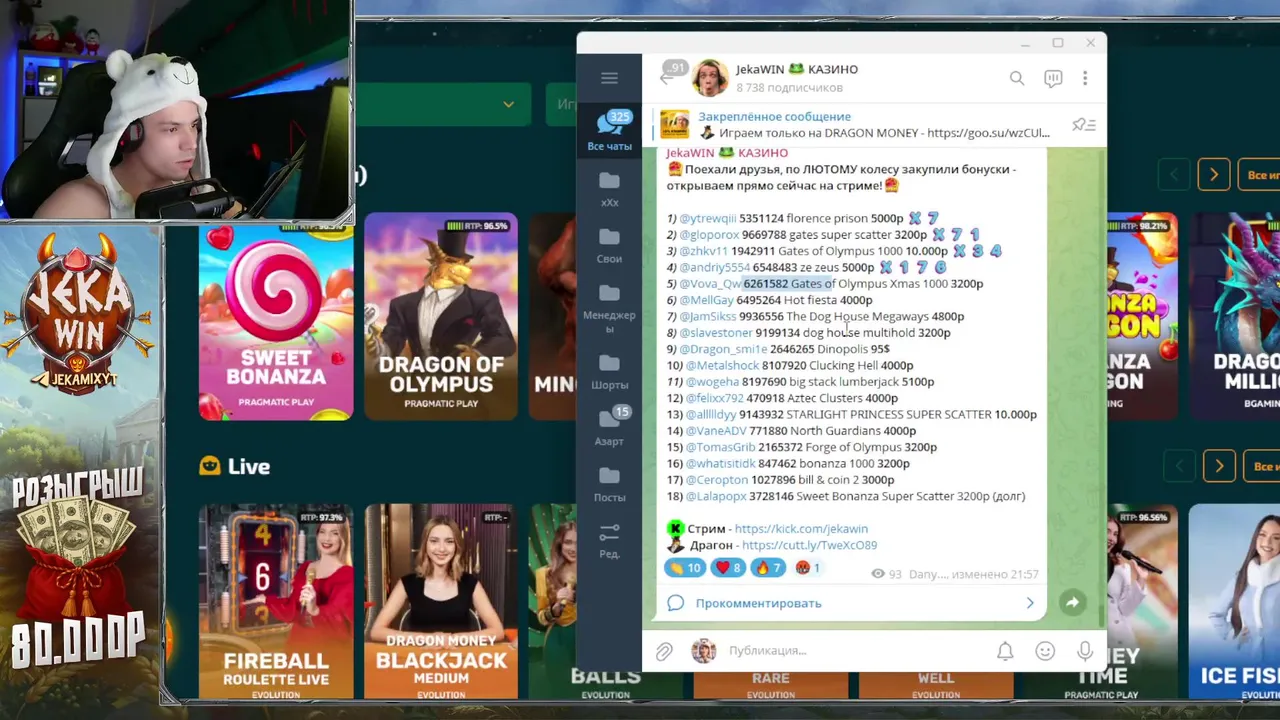Open the Свои chat folder
Image resolution: width=1280 pixels, height=720 pixels.
pos(609,245)
